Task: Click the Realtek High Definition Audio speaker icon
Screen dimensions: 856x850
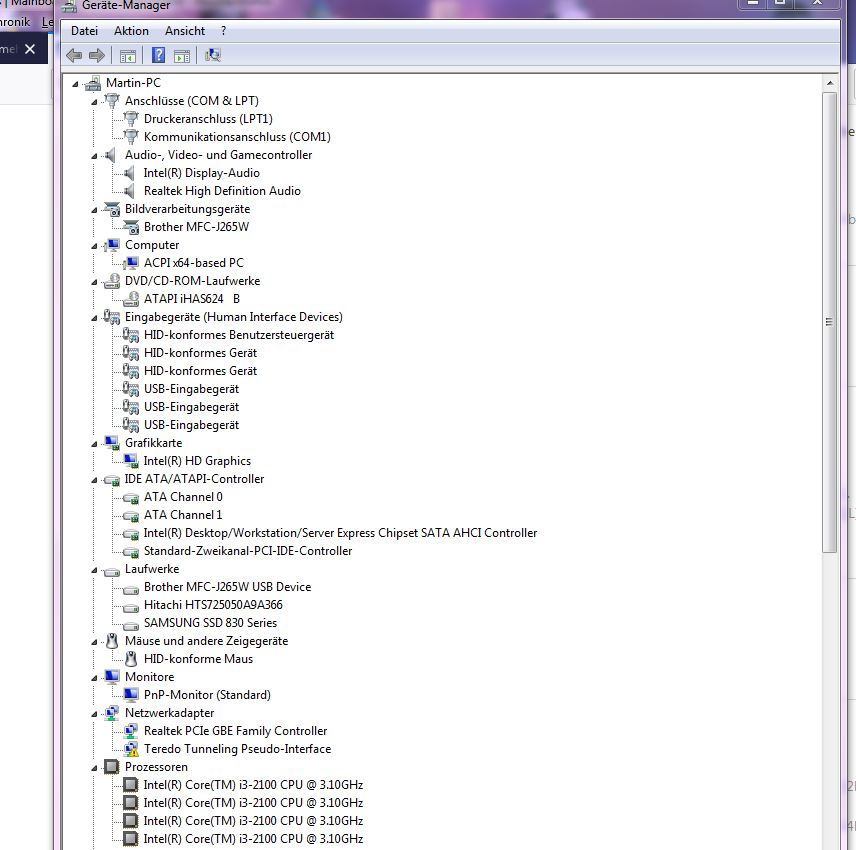Action: pos(129,191)
